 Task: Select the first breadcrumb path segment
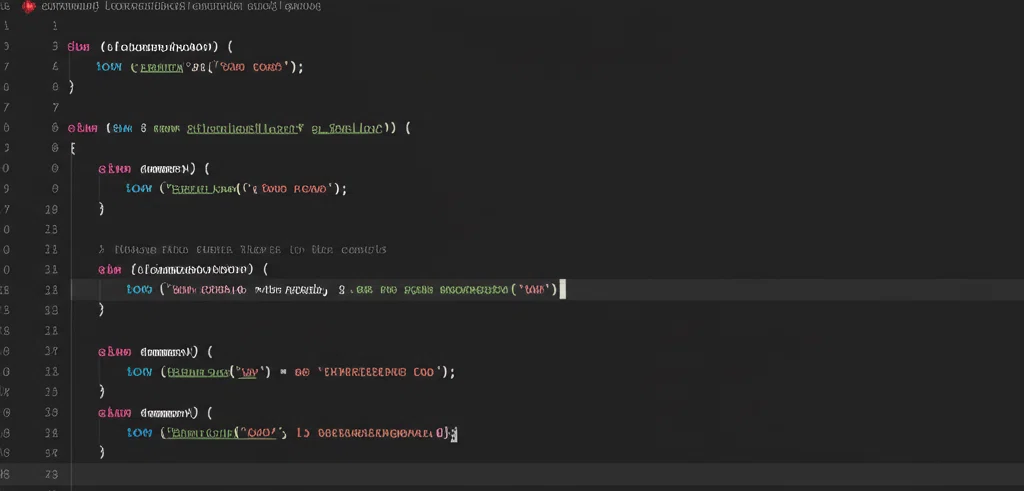tap(70, 7)
